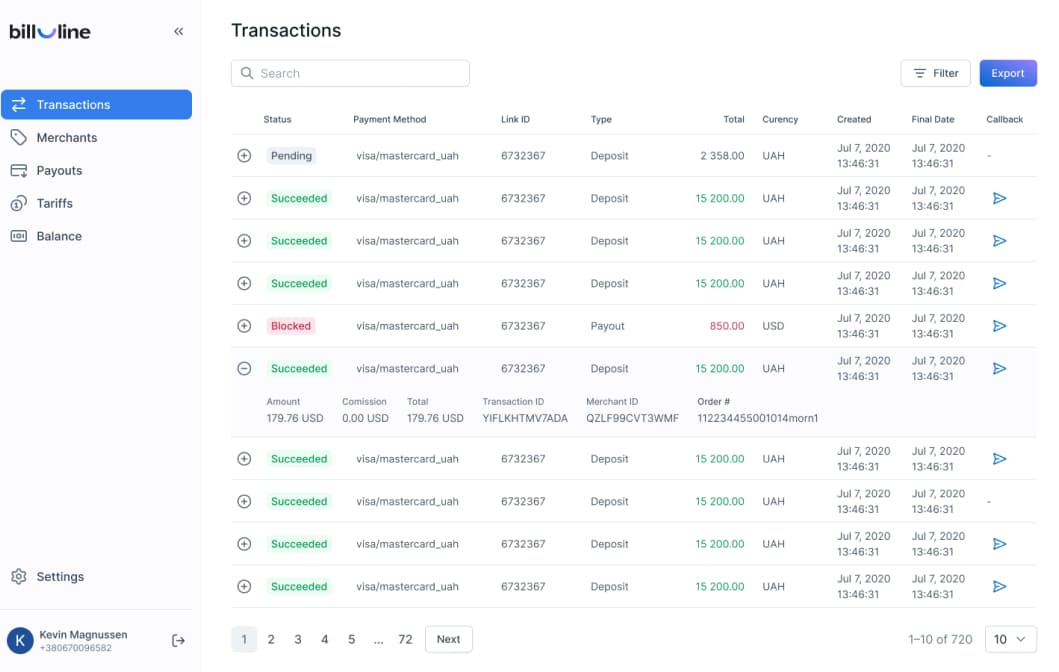This screenshot has height=672, width=1059.
Task: Click callback send icon in last row
Action: [998, 587]
